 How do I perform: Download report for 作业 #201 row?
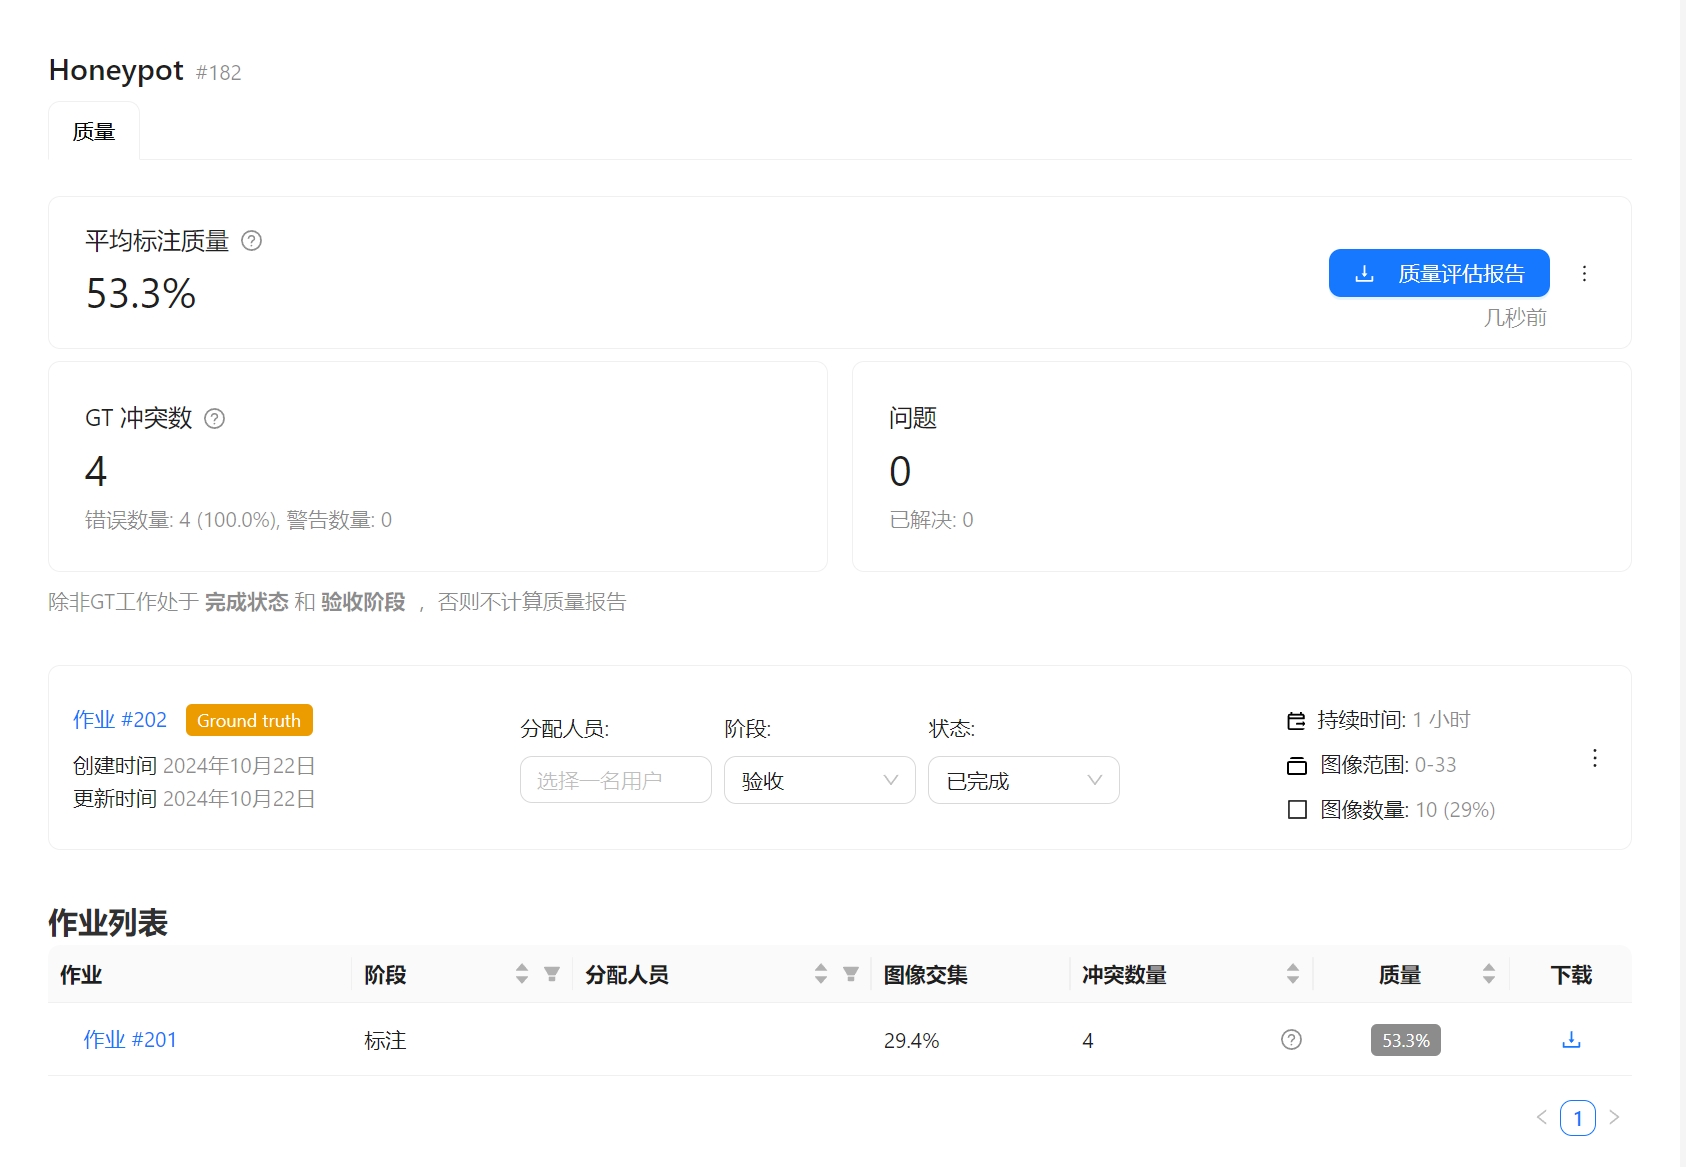[x=1571, y=1040]
